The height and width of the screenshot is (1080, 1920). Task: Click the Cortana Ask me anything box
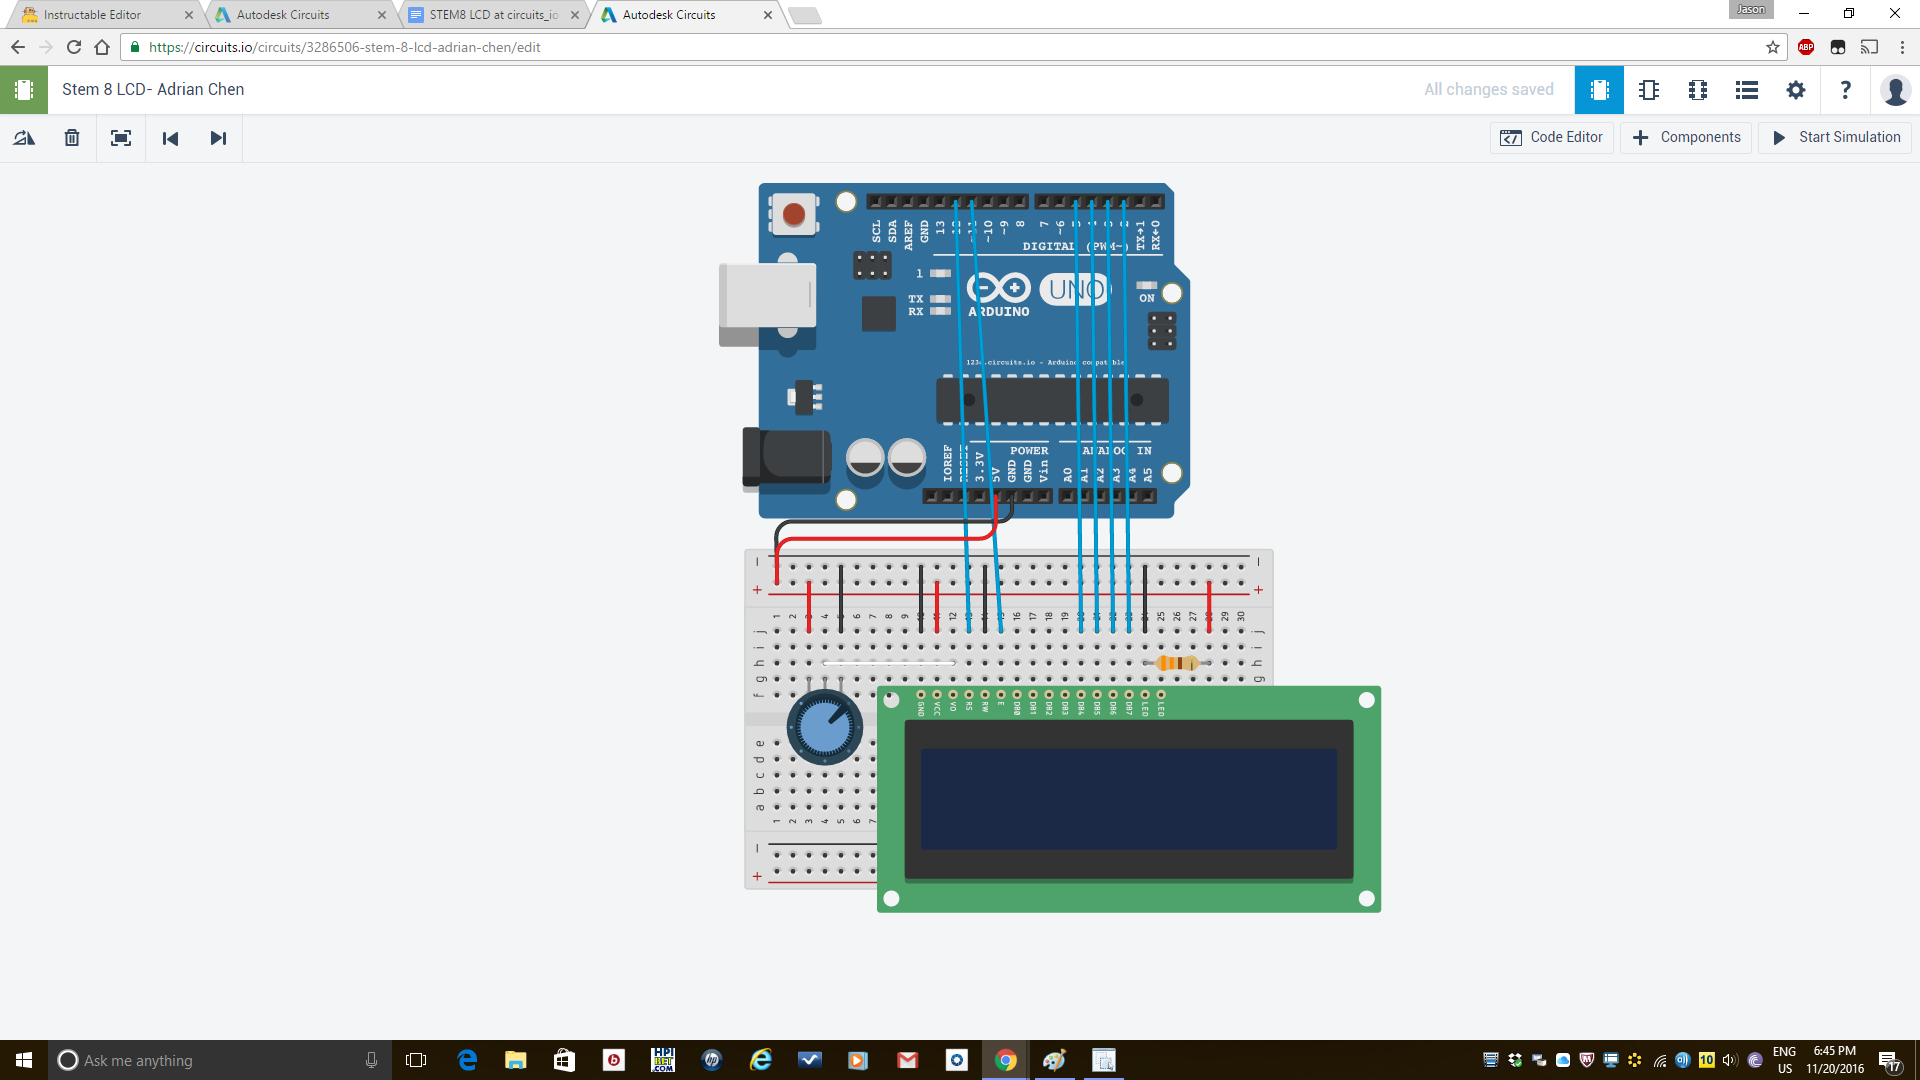[220, 1060]
